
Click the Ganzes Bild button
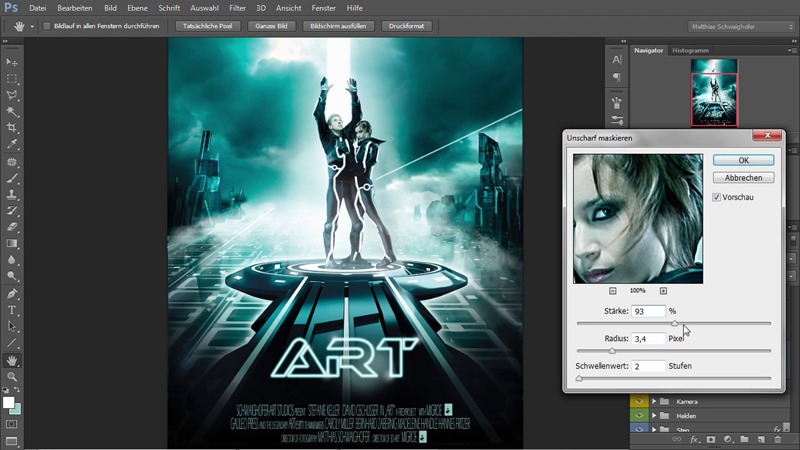pyautogui.click(x=271, y=26)
